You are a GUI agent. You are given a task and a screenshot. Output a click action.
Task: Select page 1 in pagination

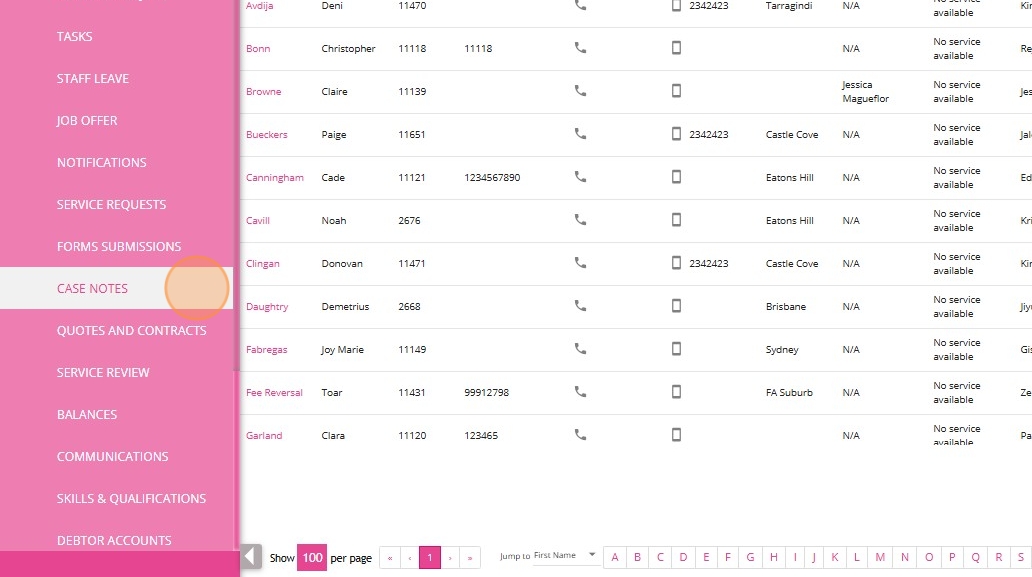(x=430, y=558)
